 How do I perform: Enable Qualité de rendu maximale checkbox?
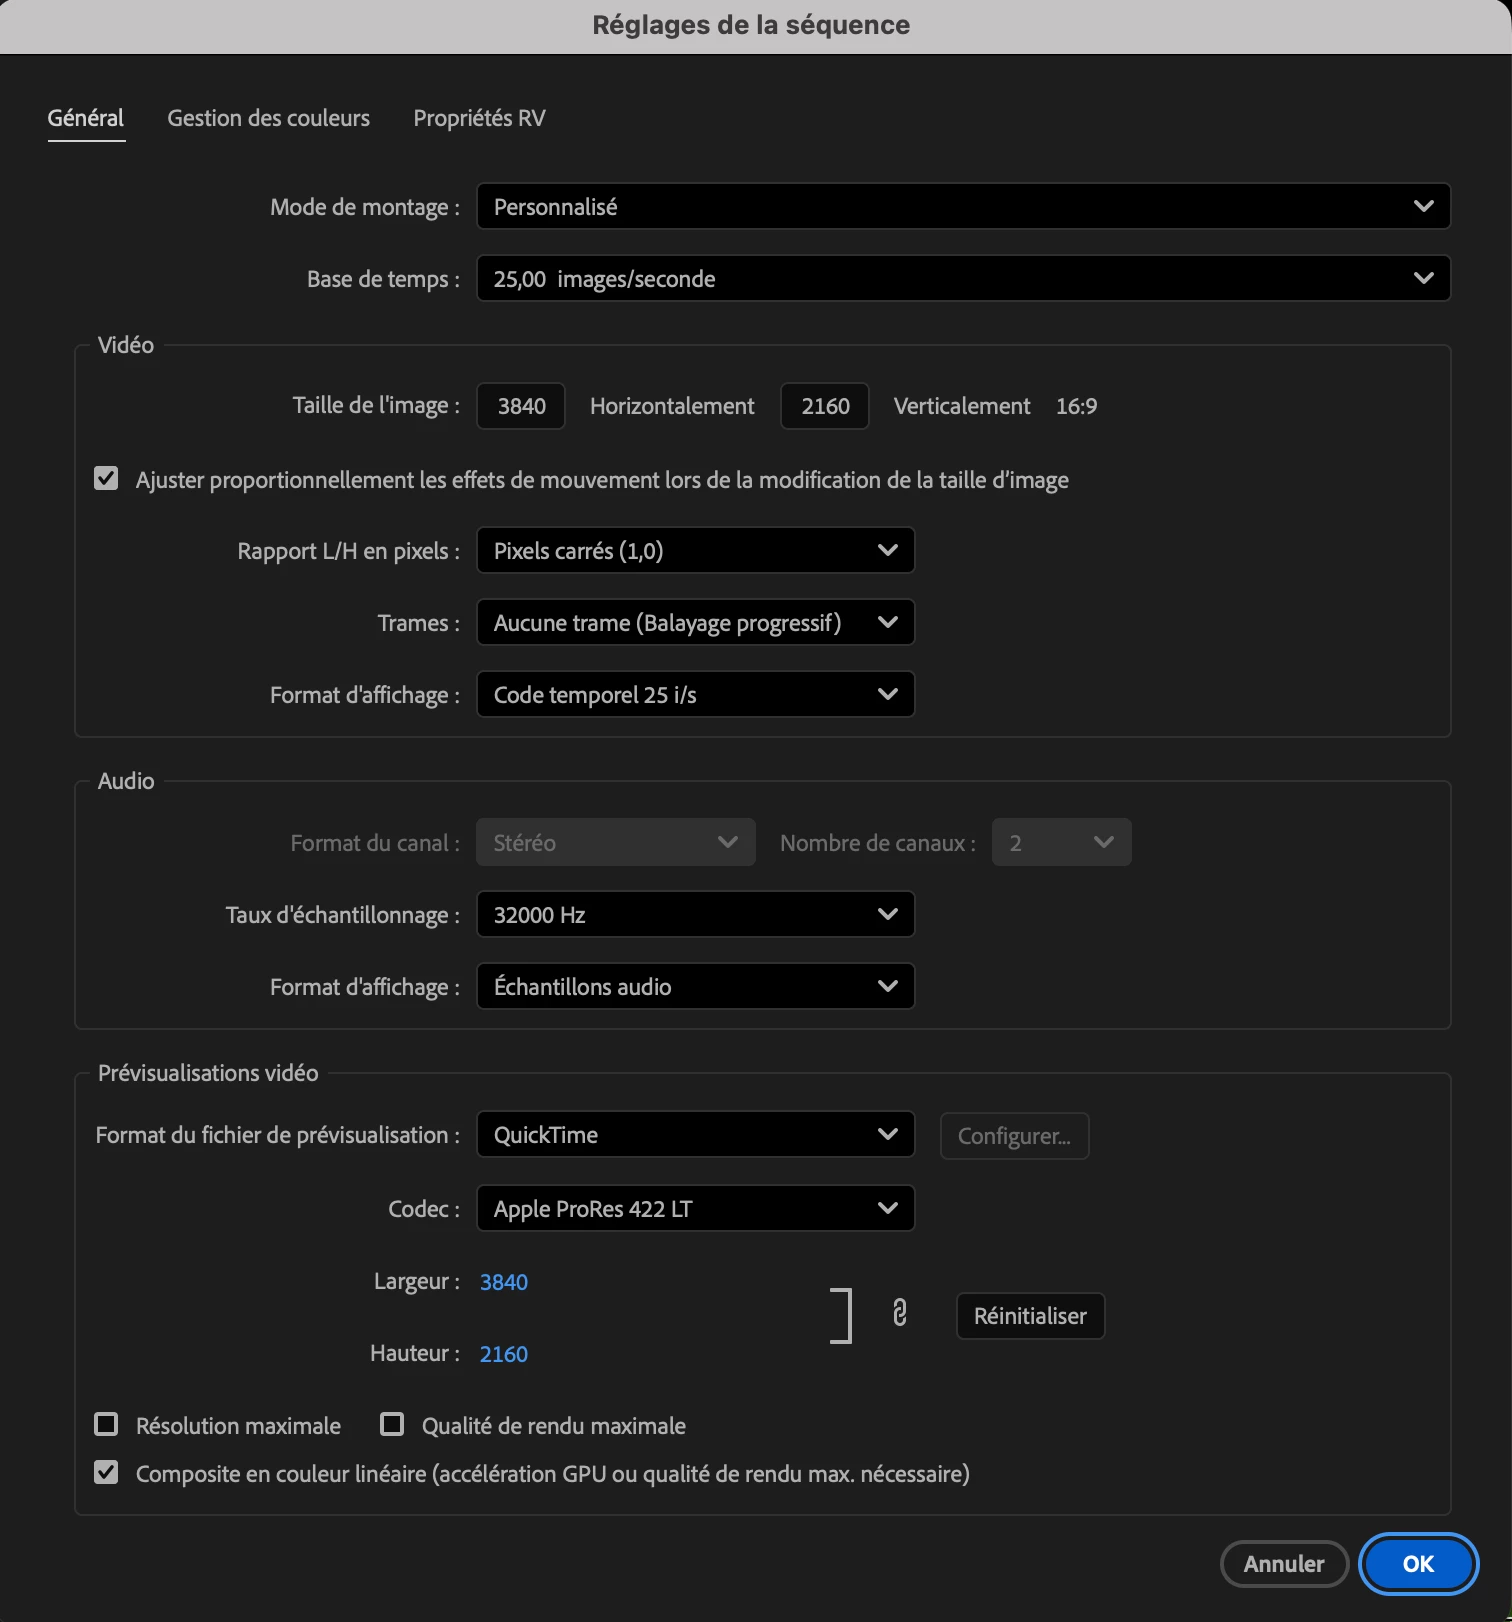click(392, 1424)
